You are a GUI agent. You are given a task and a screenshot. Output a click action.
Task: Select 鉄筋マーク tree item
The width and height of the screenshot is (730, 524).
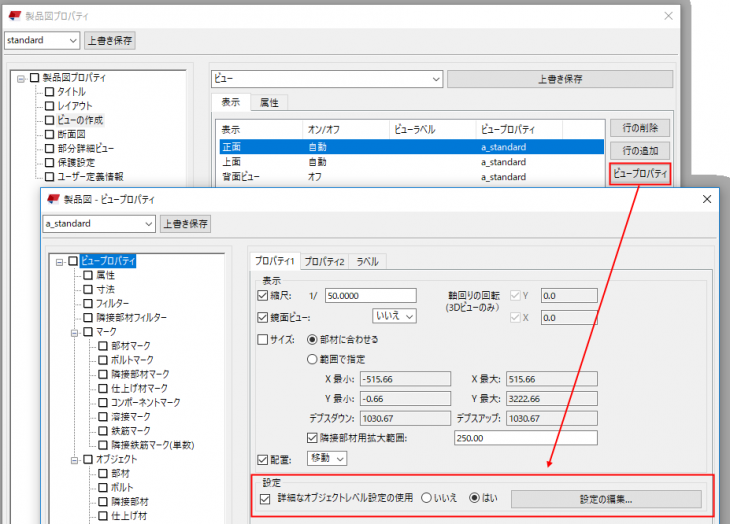131,431
